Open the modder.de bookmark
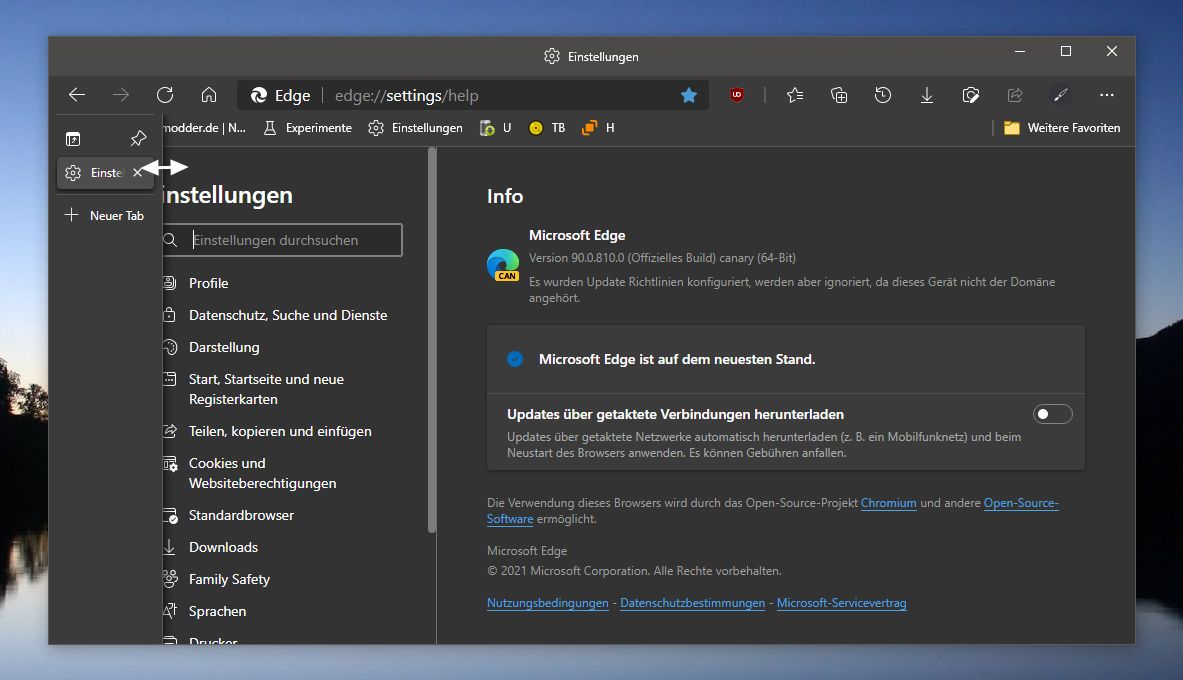This screenshot has height=680, width=1183. click(204, 128)
